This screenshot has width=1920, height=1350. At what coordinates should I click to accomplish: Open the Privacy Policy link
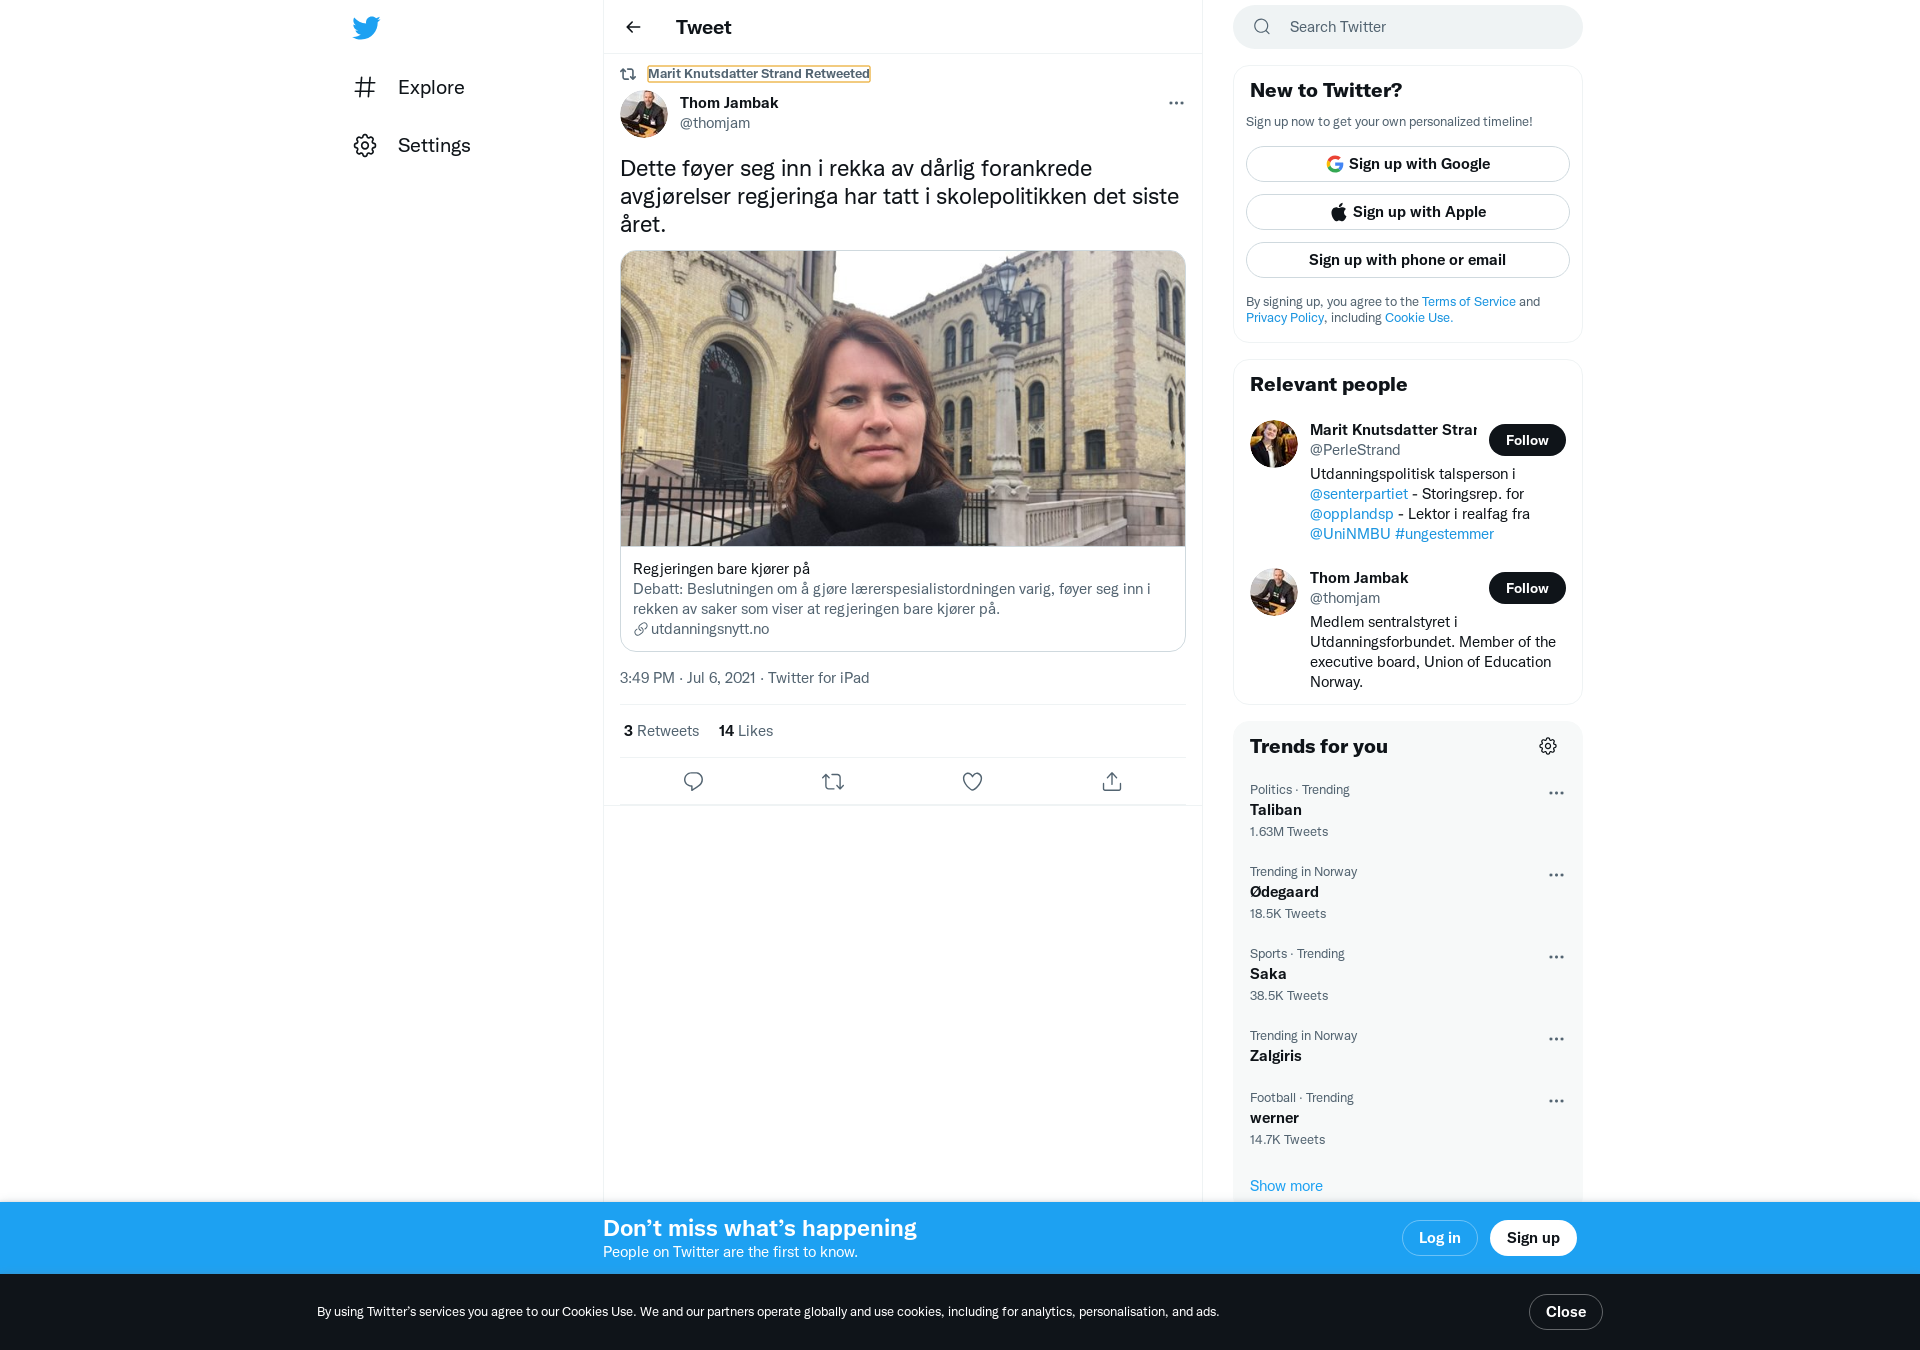point(1285,318)
